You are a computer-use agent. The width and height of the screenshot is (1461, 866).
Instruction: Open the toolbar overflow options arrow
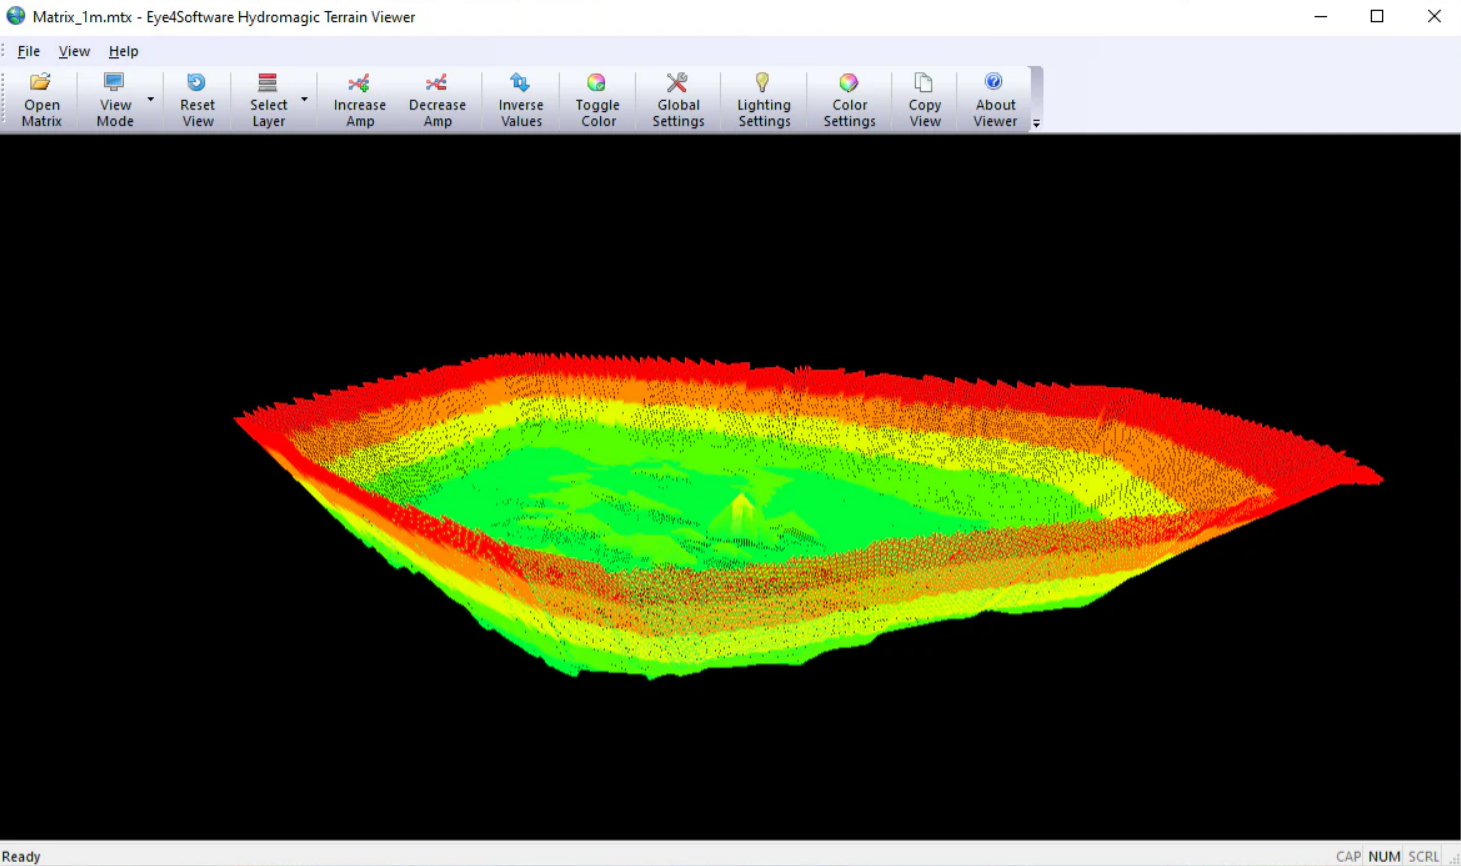1036,123
